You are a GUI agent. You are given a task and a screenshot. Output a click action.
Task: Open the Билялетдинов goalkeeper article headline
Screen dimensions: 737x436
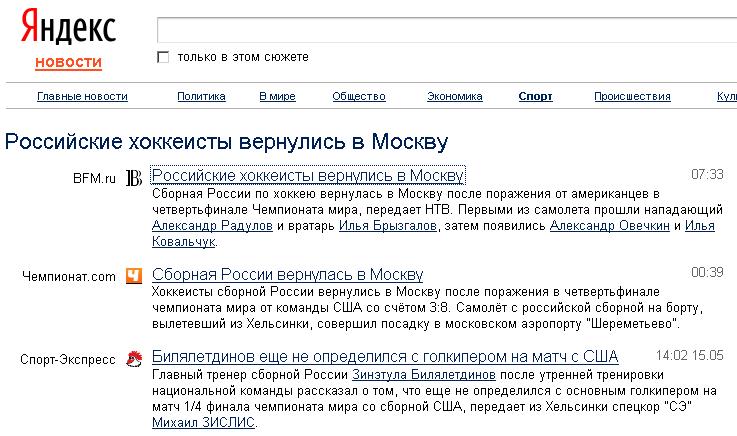click(x=384, y=356)
